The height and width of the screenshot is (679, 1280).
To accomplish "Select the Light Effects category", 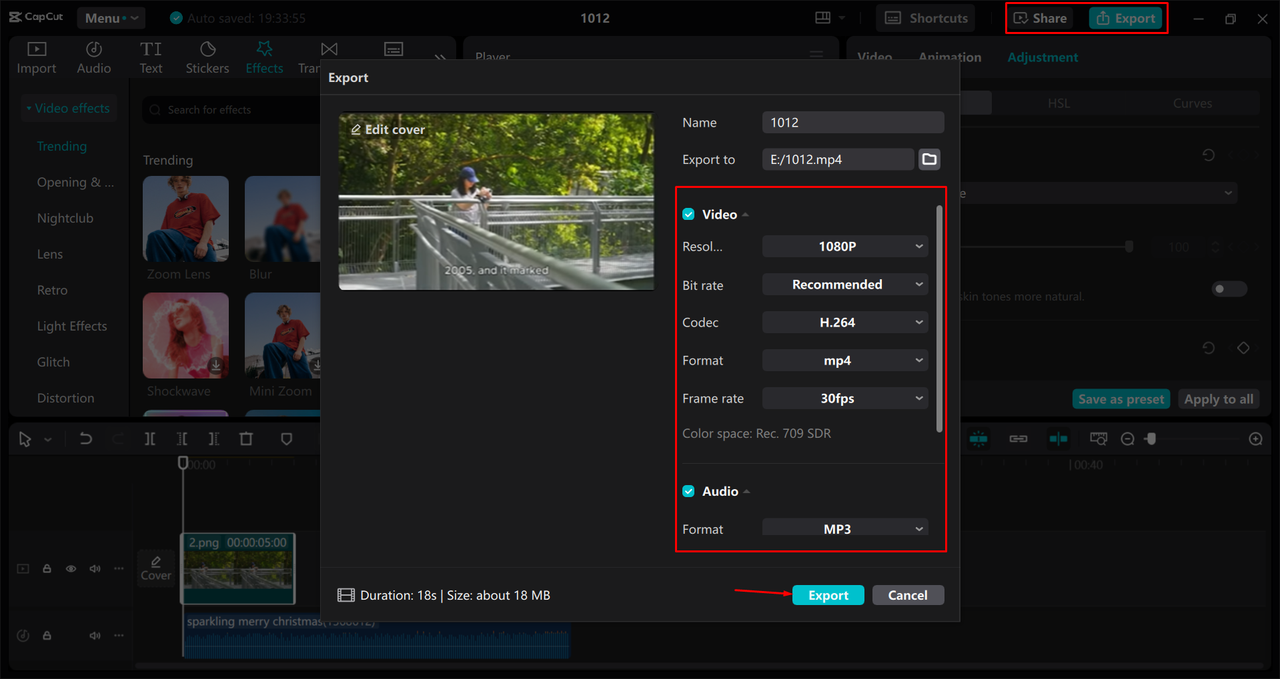I will (72, 326).
